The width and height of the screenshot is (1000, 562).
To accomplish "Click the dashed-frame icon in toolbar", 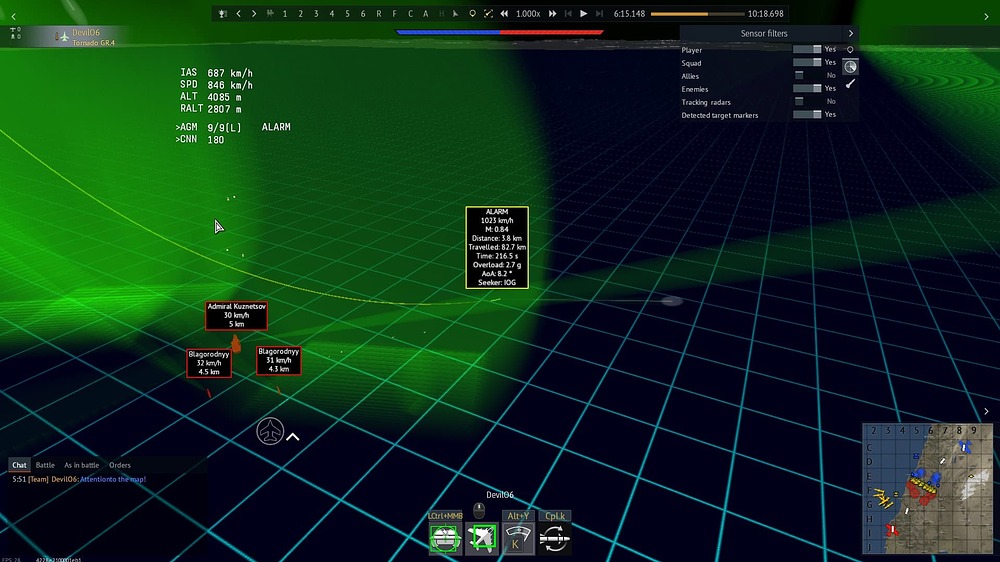I will coord(488,13).
